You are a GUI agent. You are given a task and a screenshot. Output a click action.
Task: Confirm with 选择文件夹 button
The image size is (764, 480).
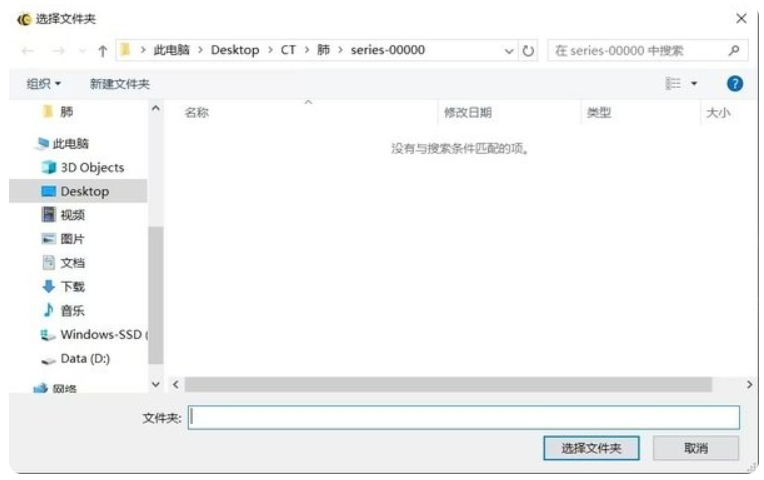pyautogui.click(x=591, y=448)
